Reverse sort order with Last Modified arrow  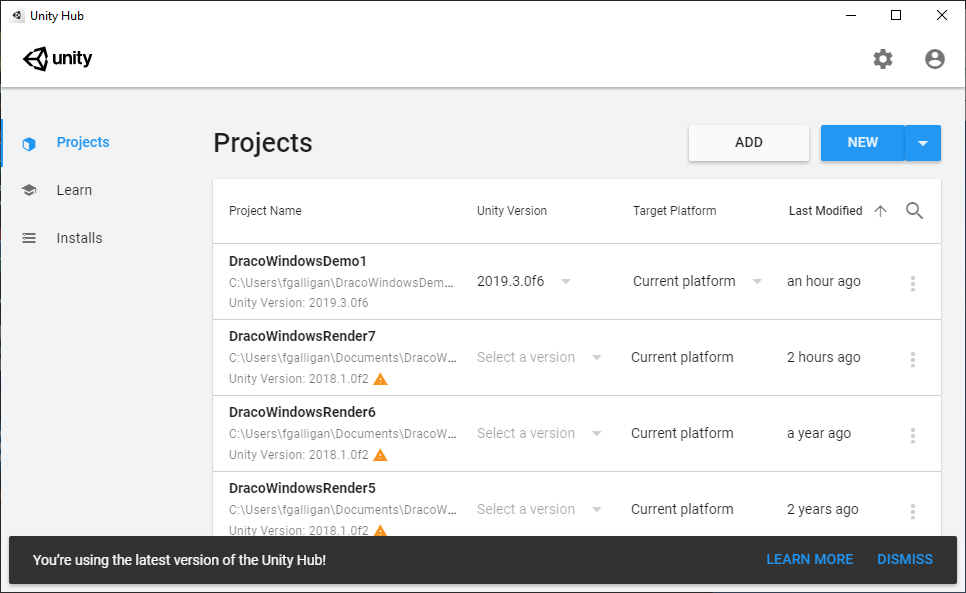880,211
